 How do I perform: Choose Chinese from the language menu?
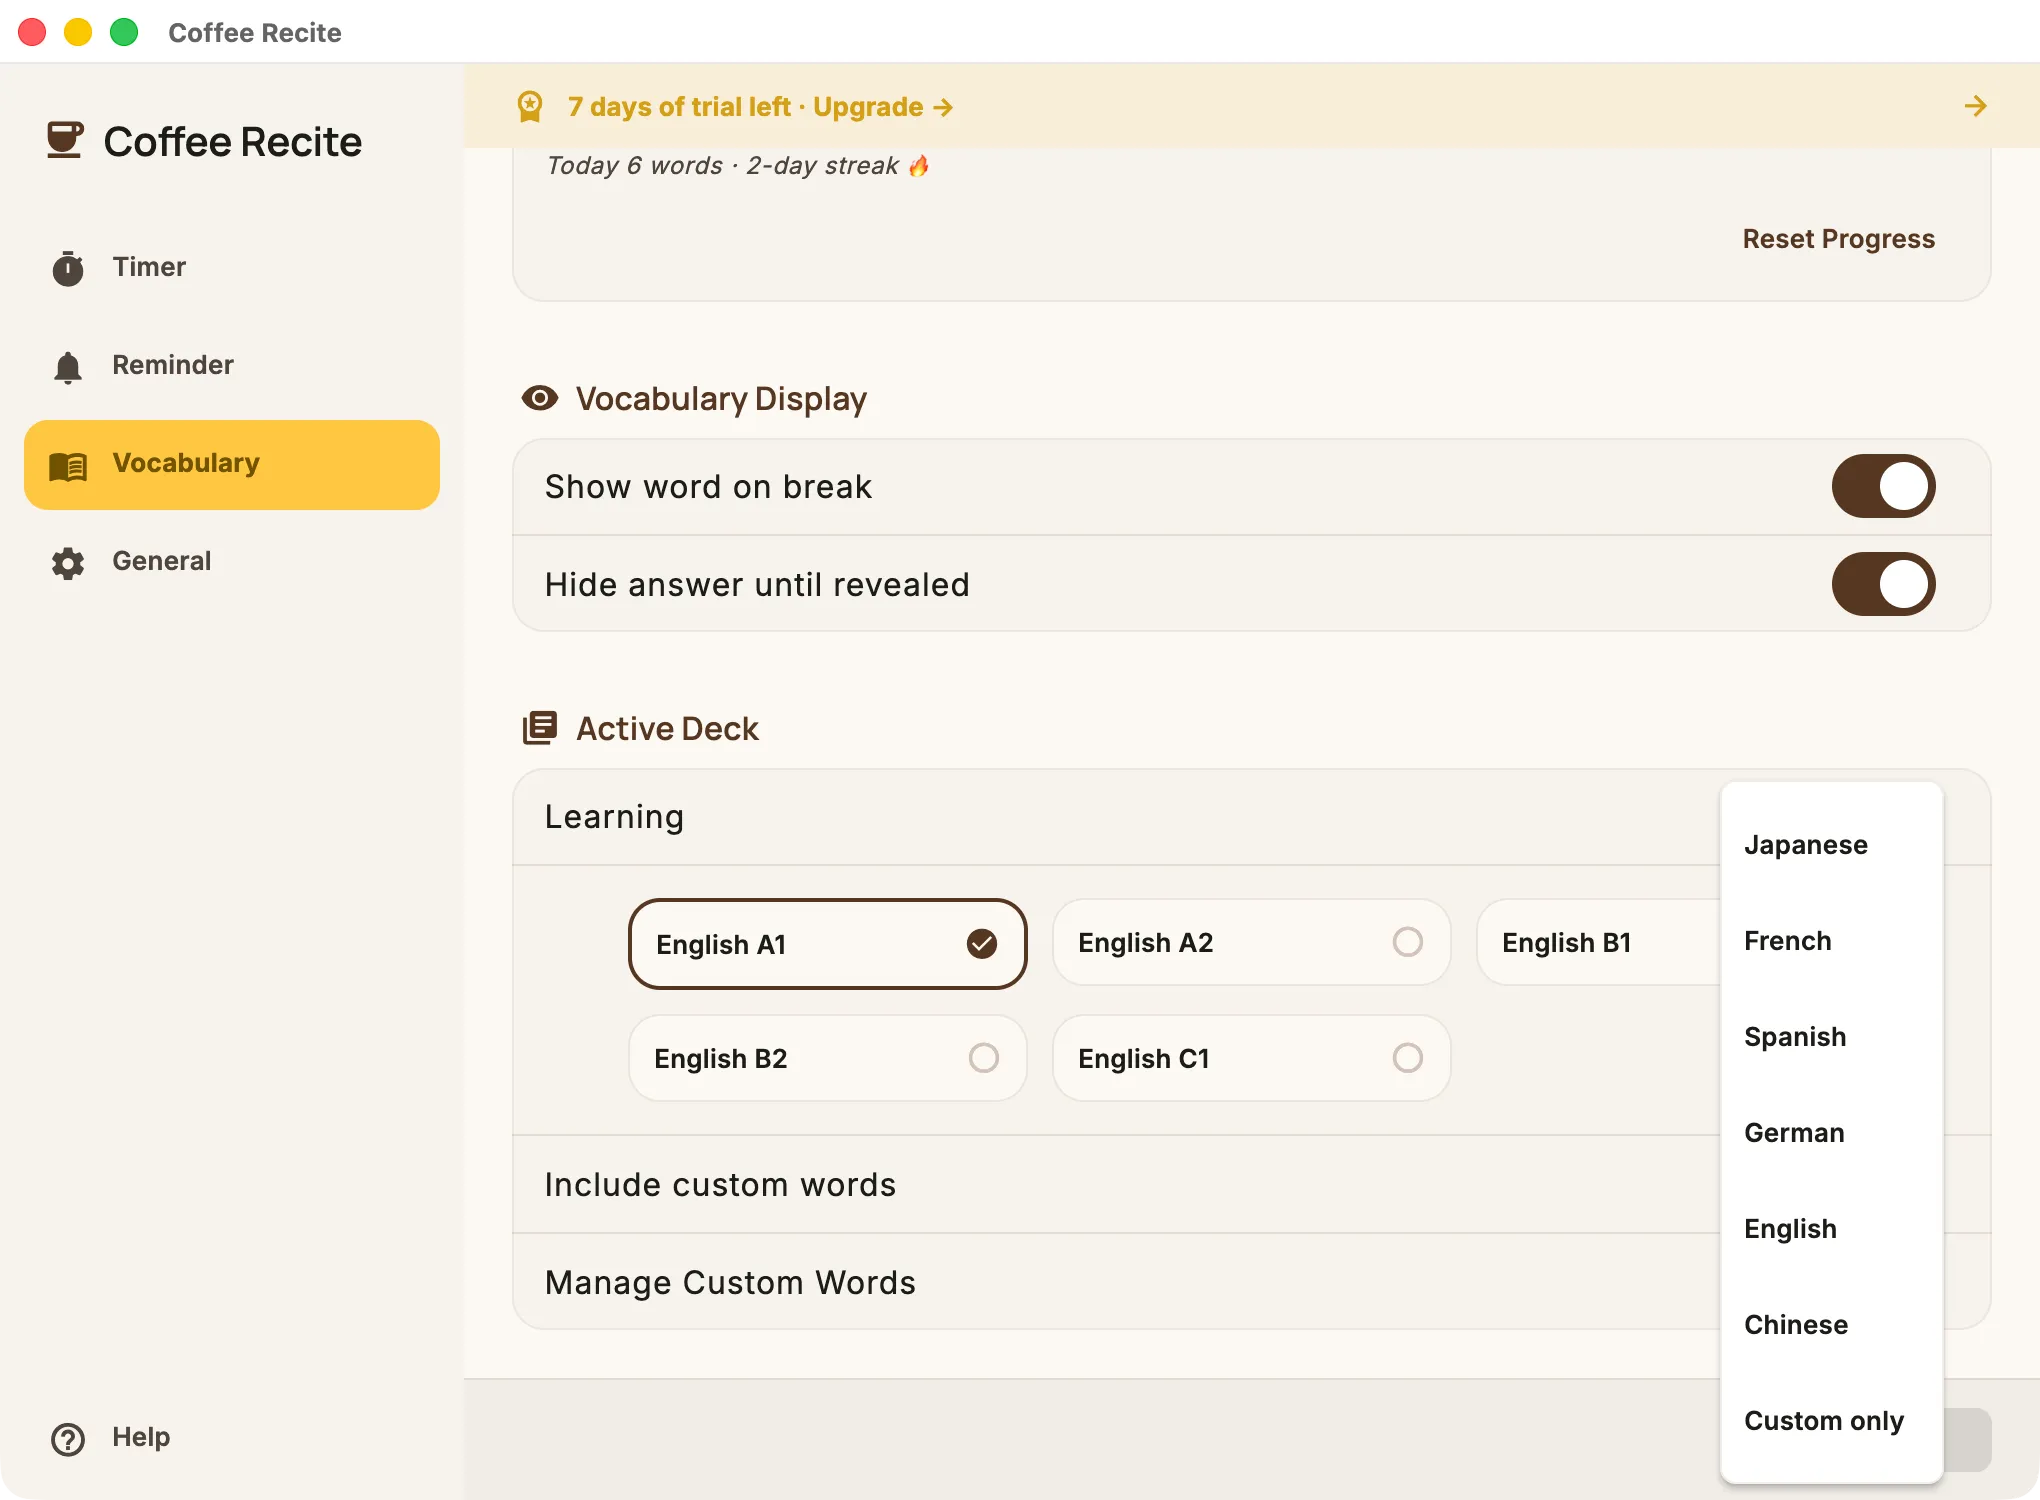tap(1831, 1325)
